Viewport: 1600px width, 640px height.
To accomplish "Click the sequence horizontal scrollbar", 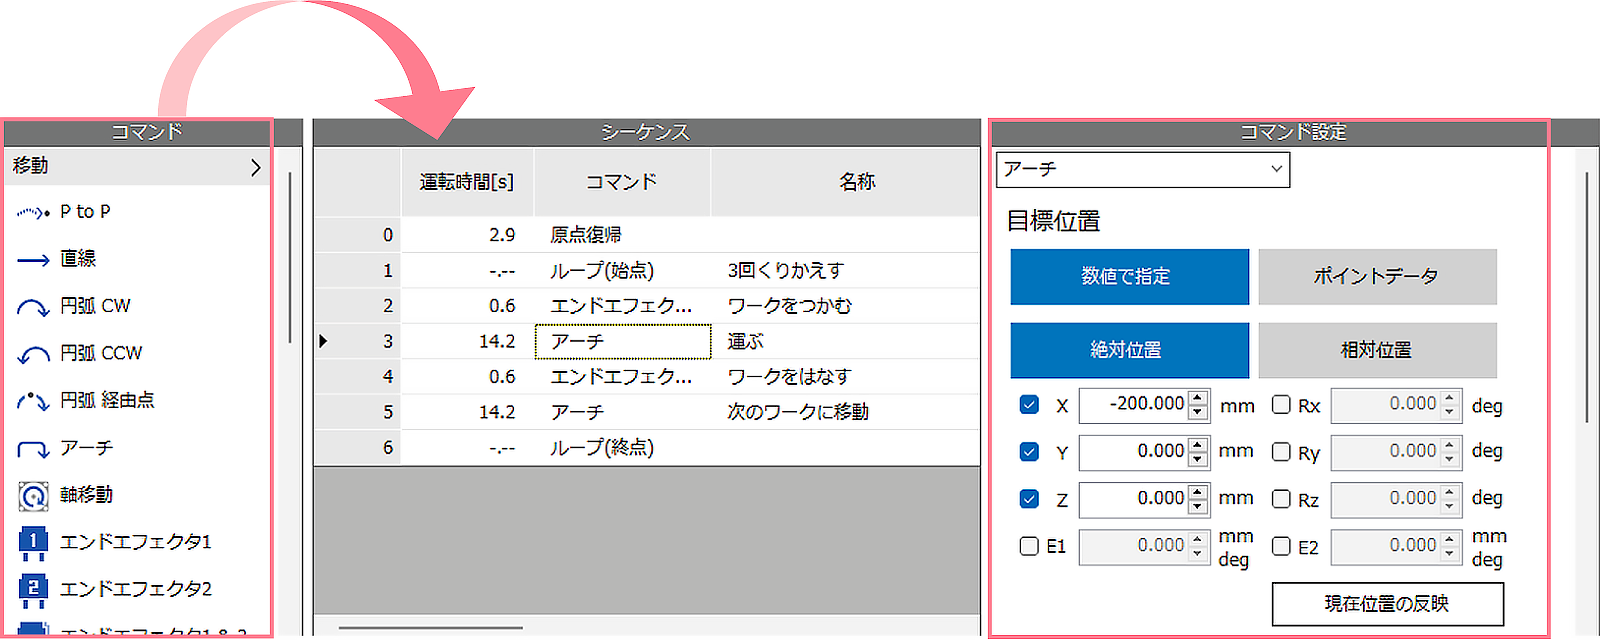I will [430, 628].
